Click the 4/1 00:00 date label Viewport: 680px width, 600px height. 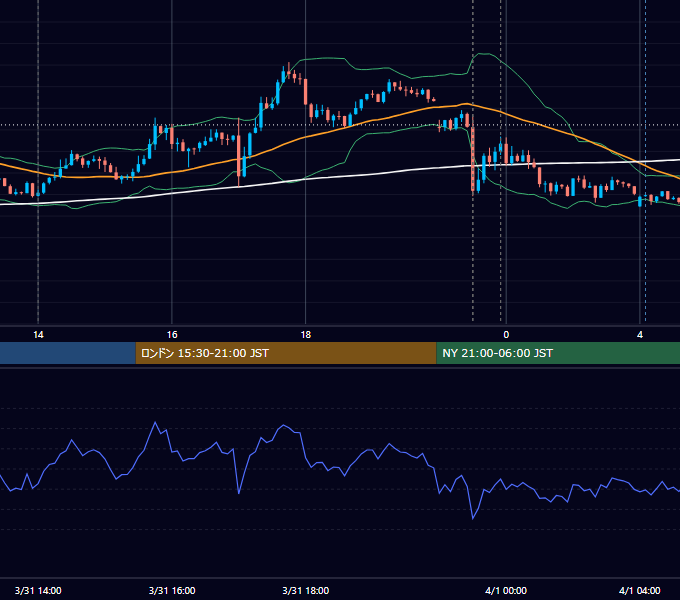pos(506,590)
